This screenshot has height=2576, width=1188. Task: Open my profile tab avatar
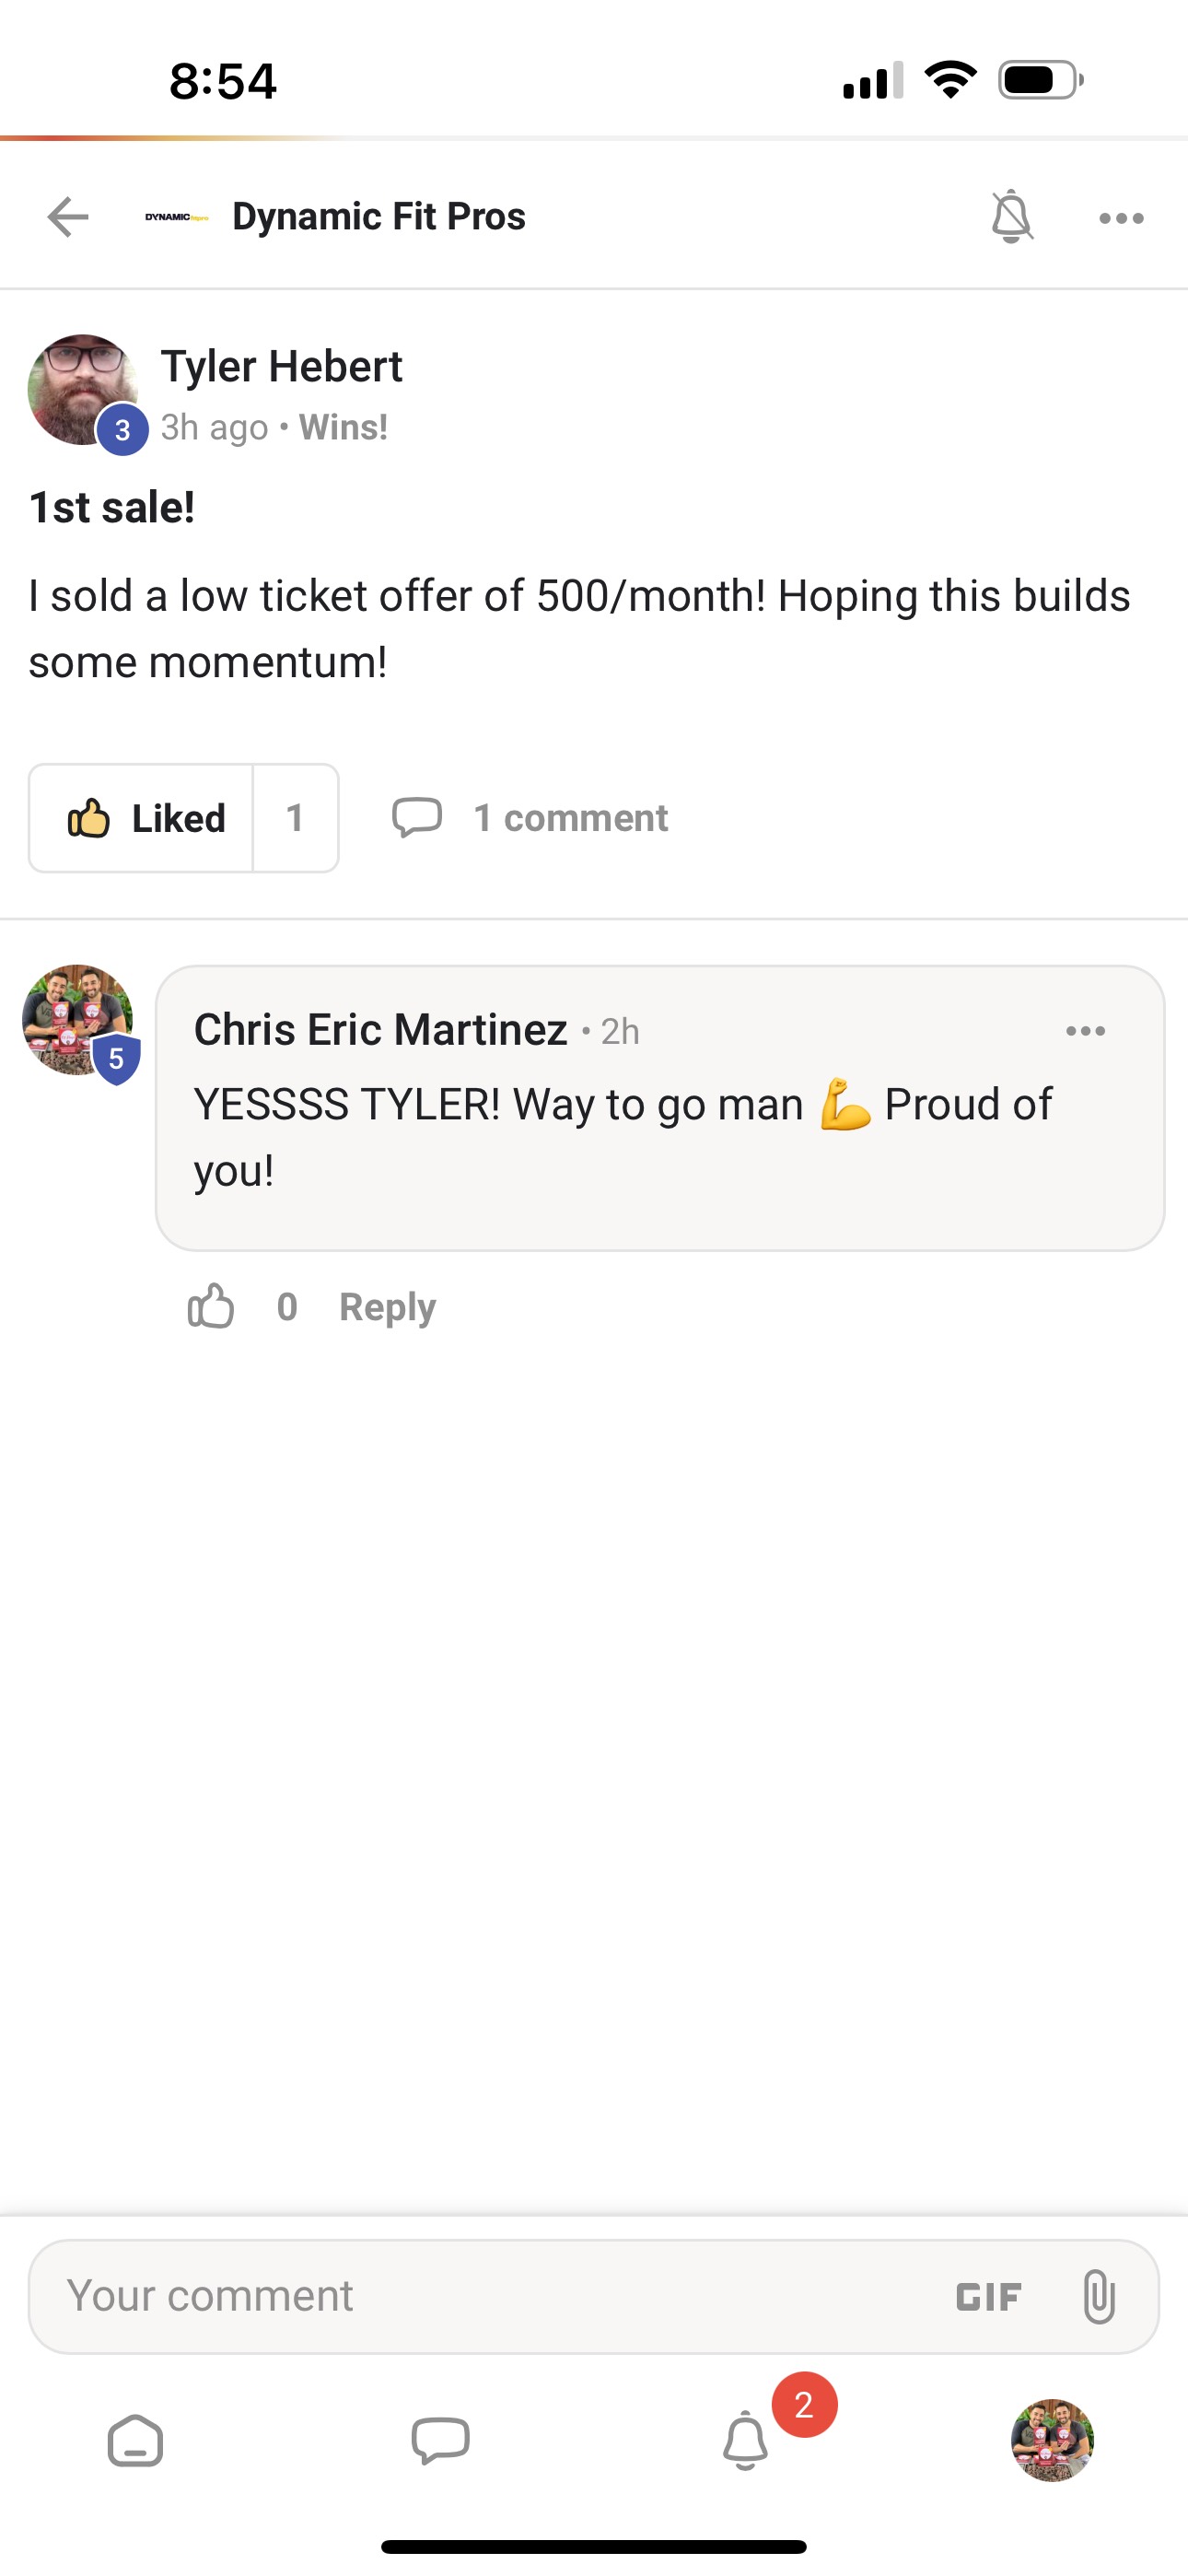(1052, 2440)
